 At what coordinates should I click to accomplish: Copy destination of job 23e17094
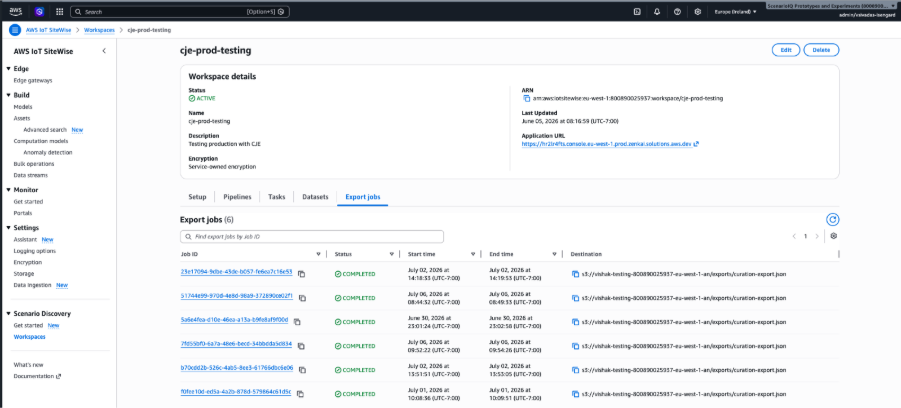(575, 274)
